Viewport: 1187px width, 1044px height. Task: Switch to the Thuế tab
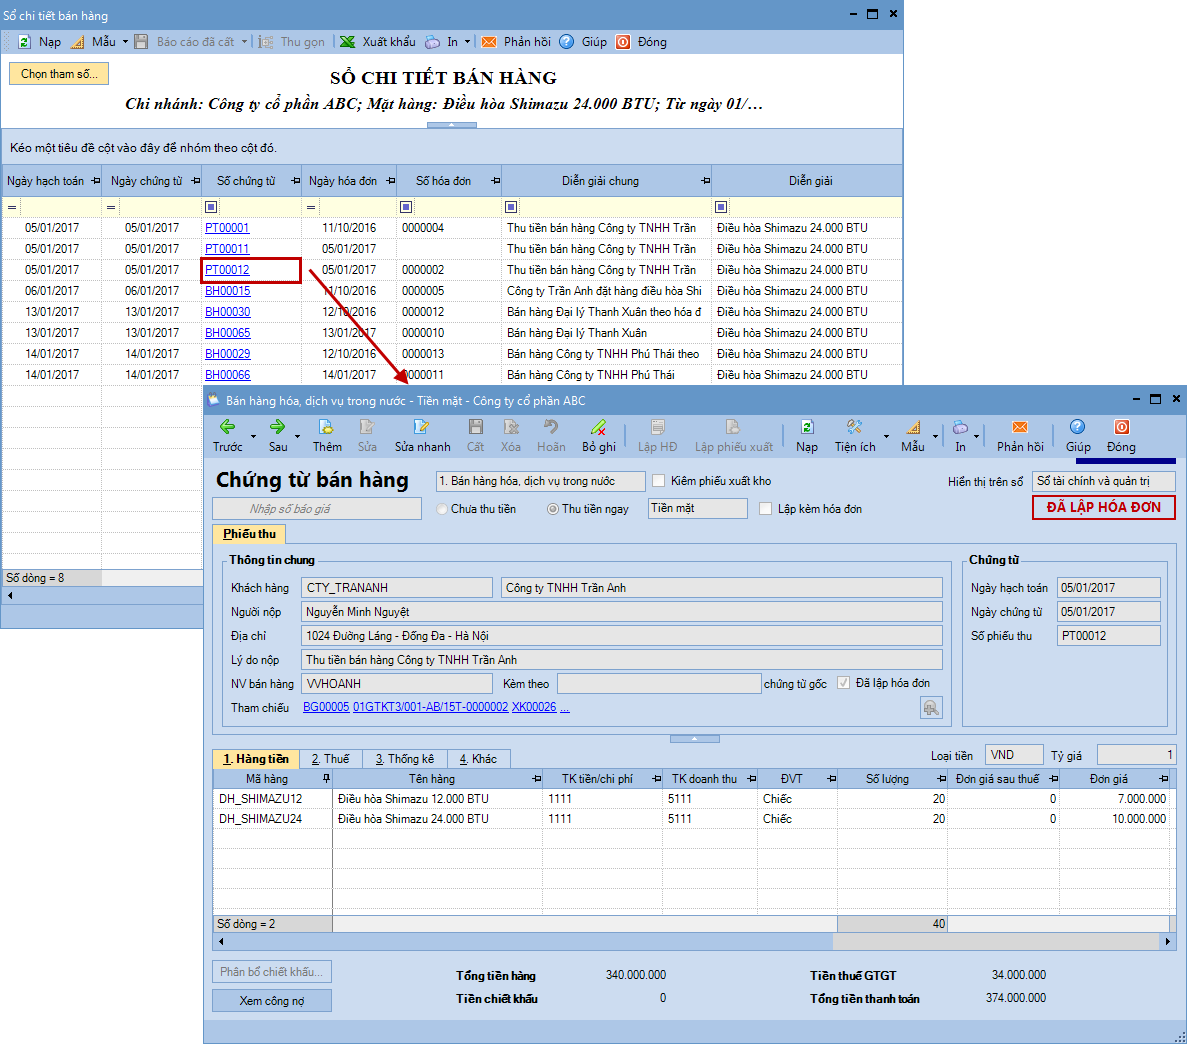pos(330,759)
